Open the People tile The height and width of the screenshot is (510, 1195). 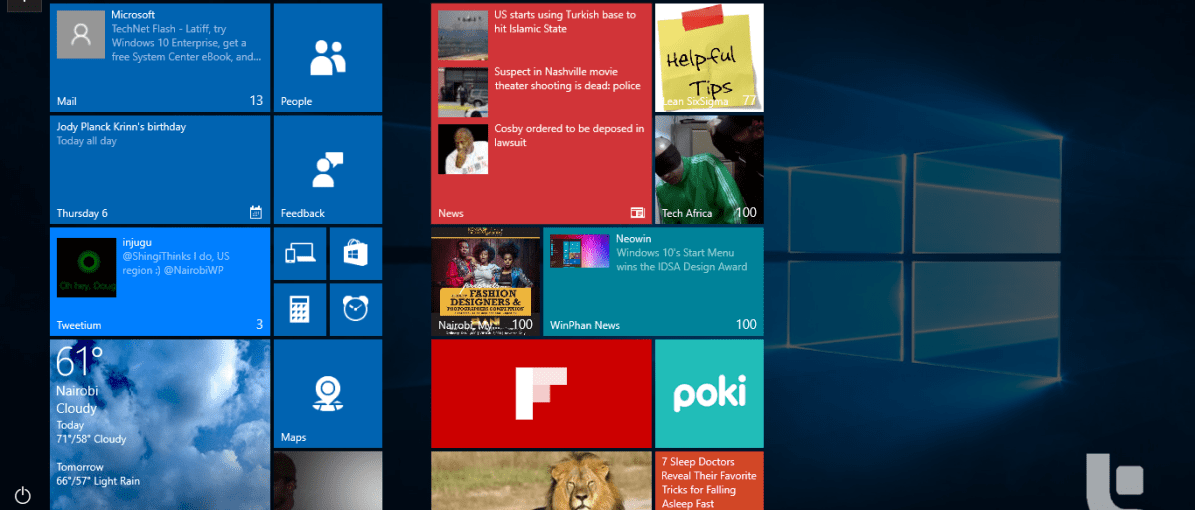coord(328,58)
